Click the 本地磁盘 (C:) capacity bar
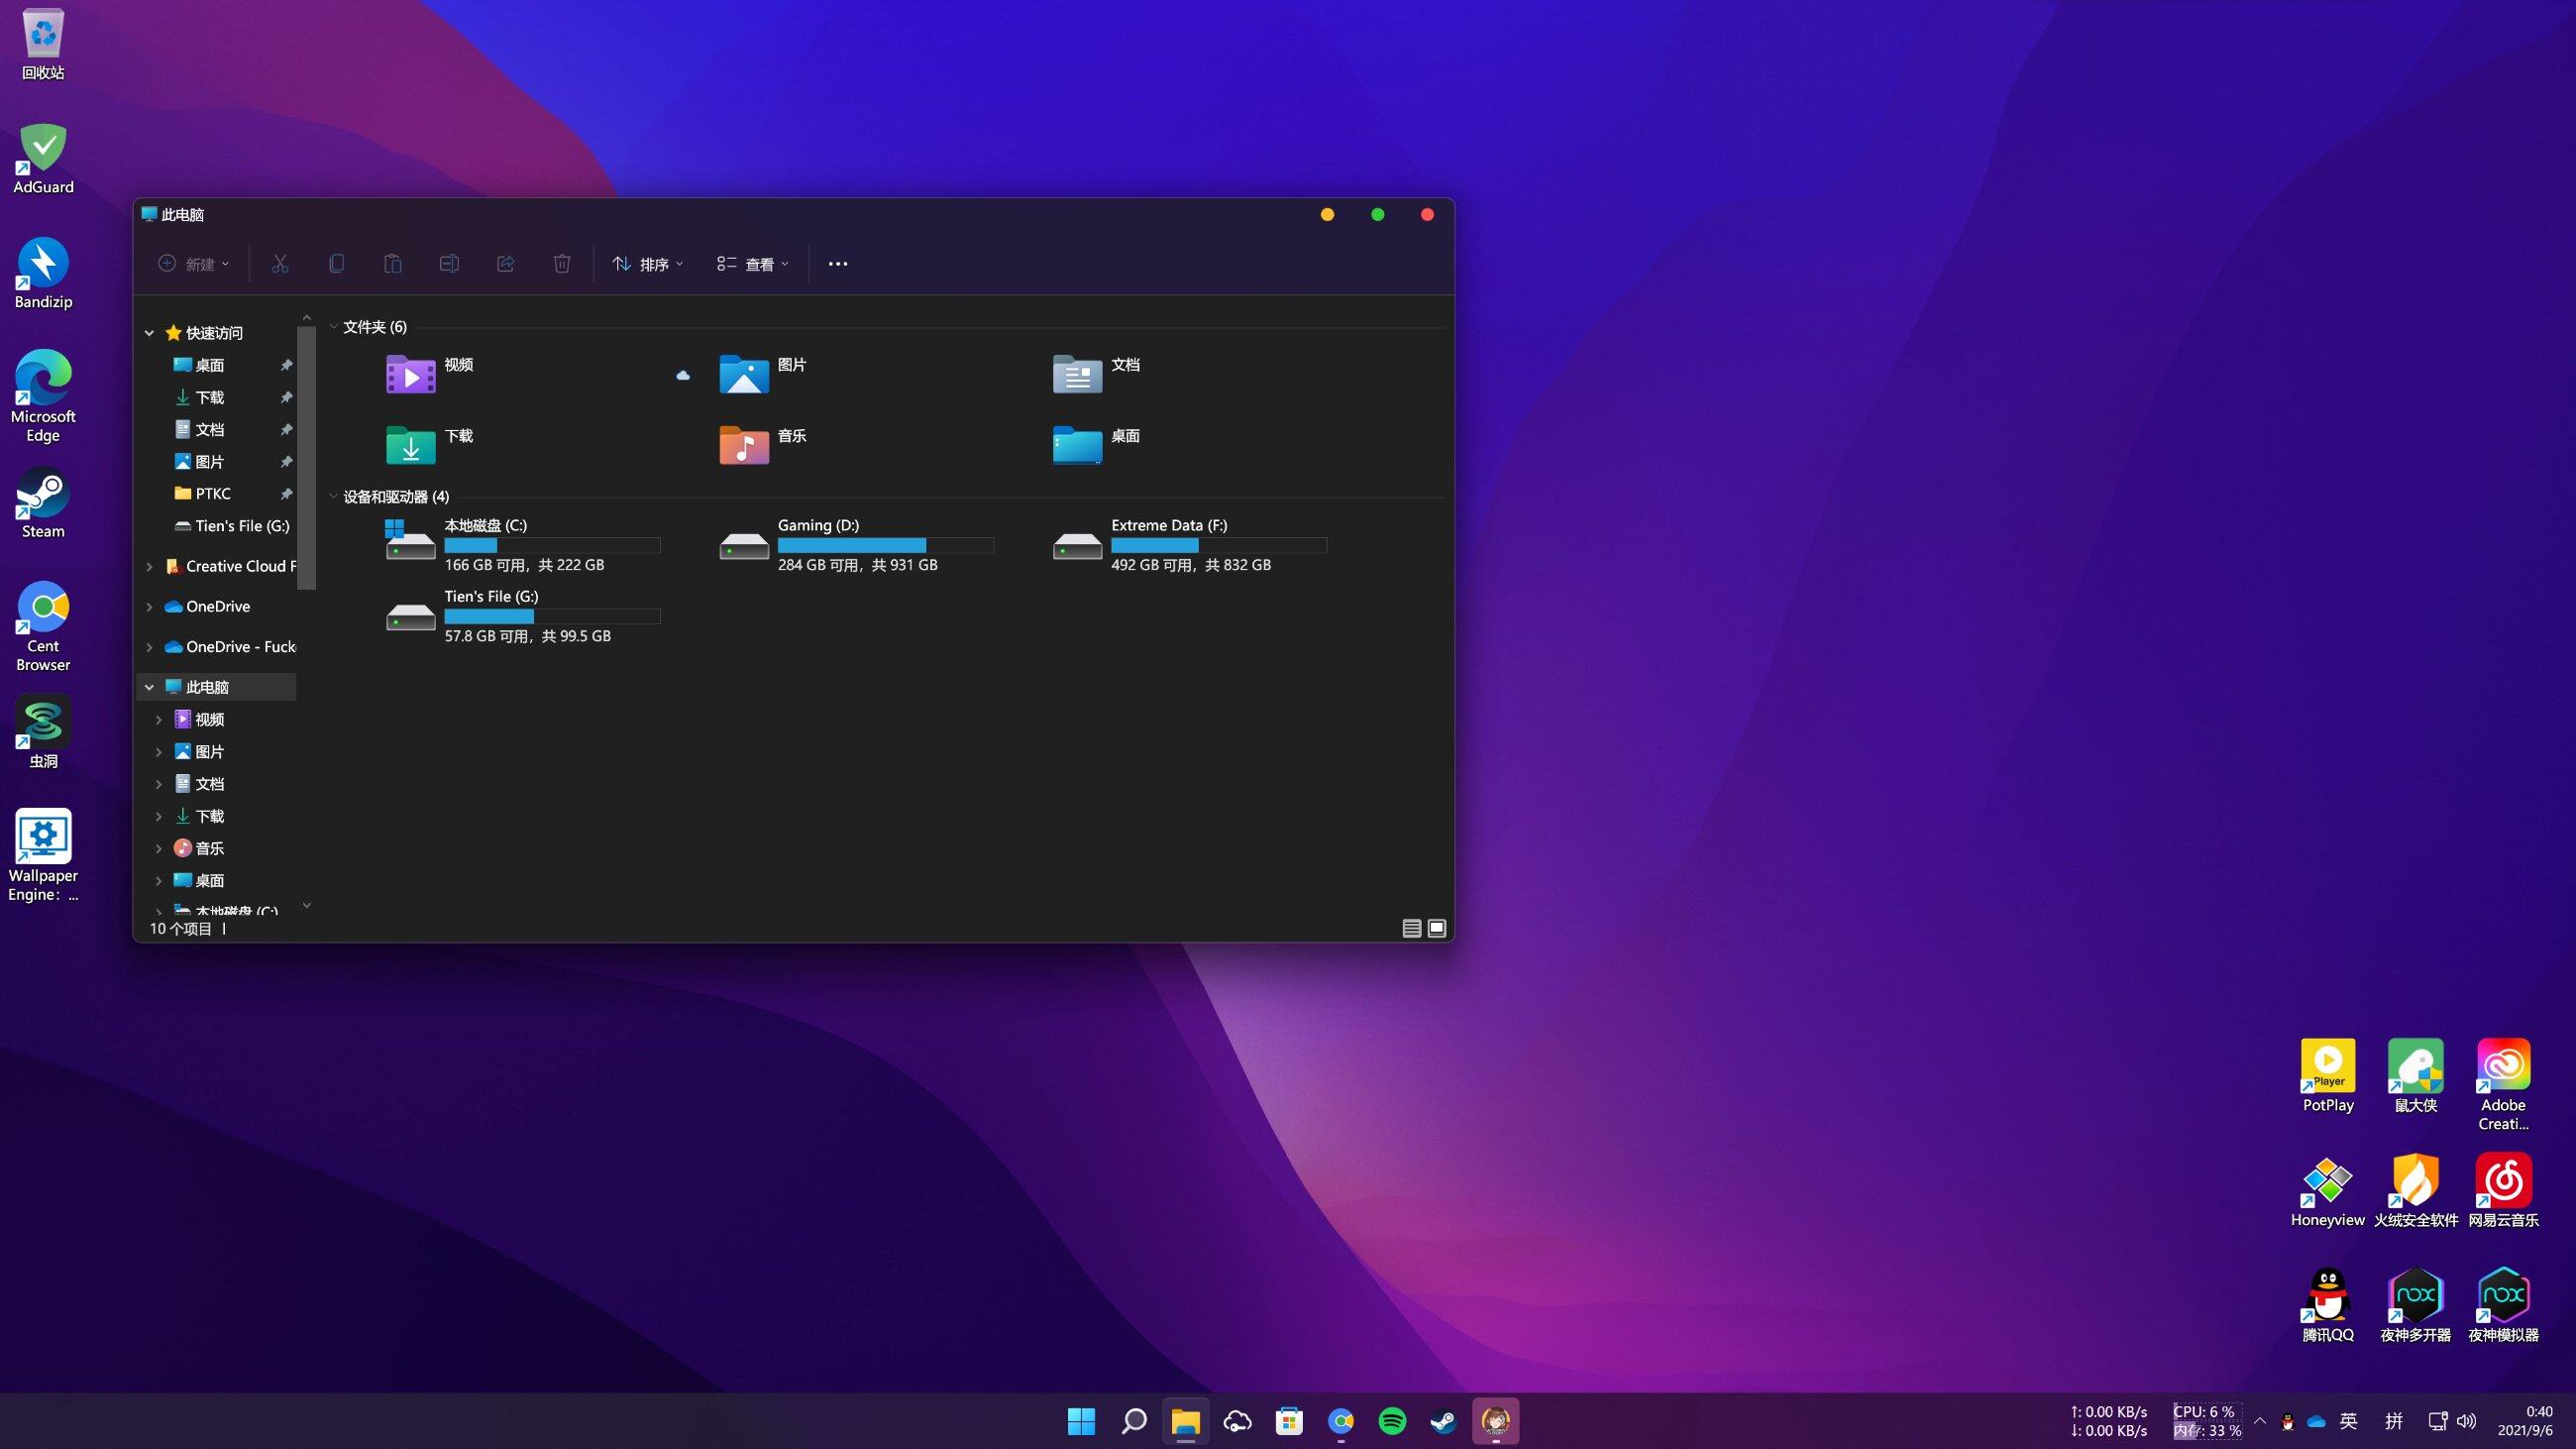This screenshot has width=2576, height=1449. (552, 545)
